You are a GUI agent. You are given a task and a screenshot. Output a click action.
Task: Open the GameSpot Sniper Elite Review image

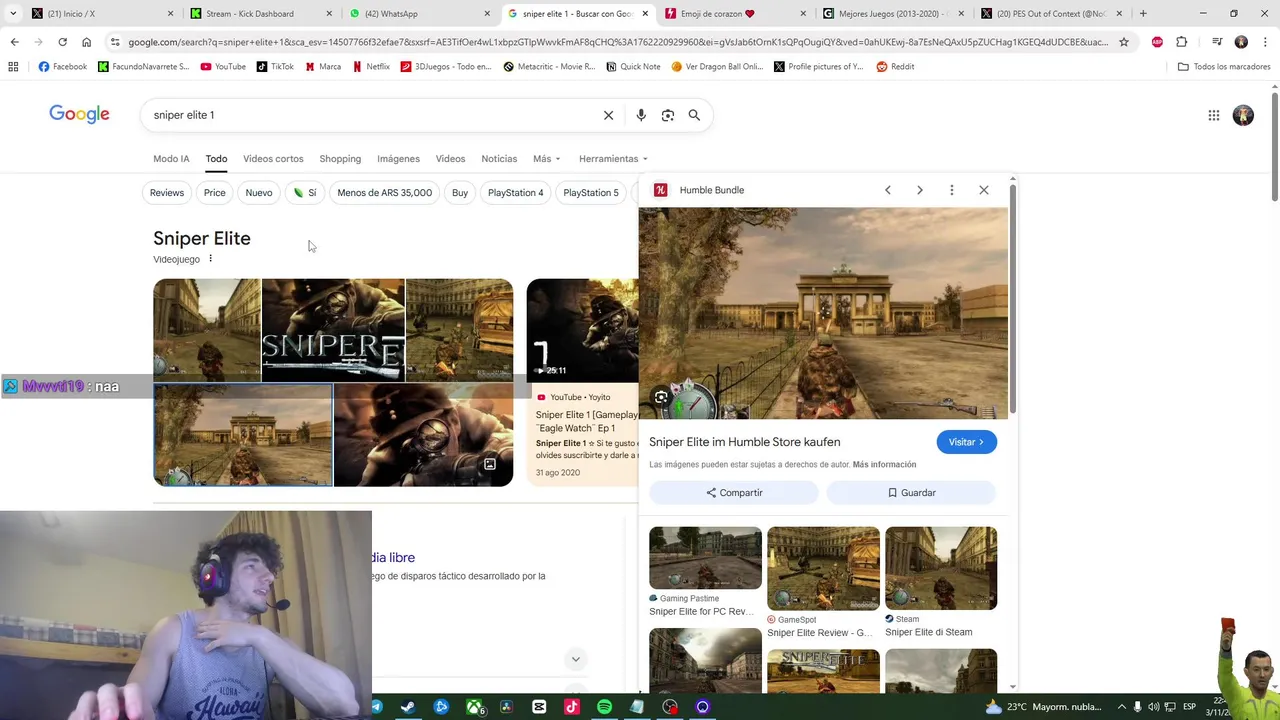pos(823,568)
